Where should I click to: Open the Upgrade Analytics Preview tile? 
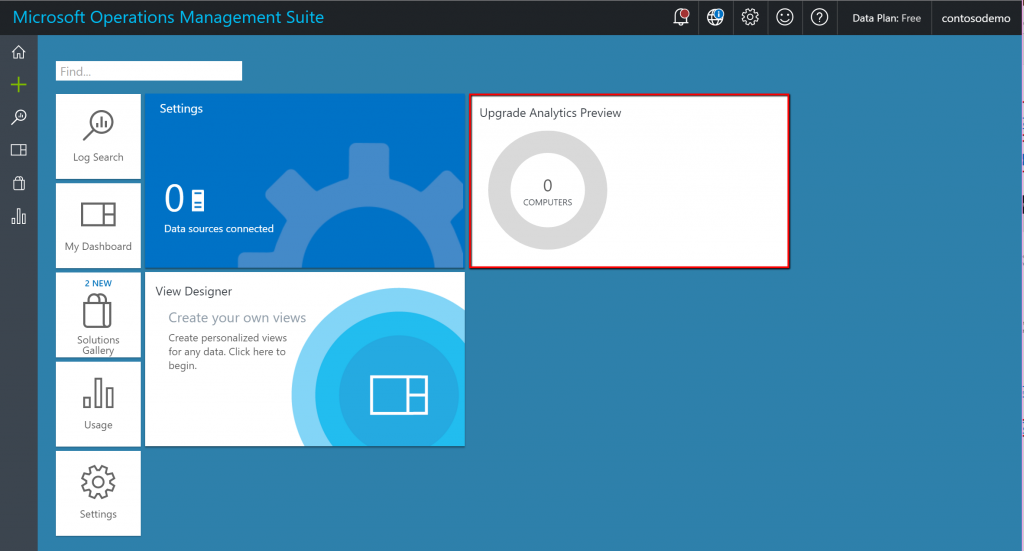[x=630, y=181]
